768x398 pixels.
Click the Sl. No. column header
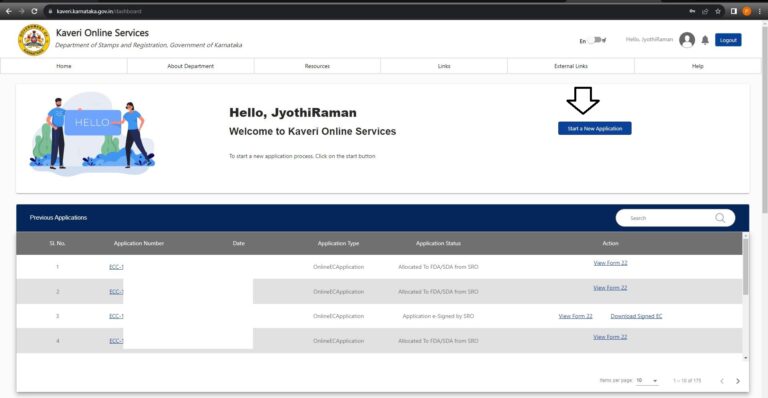click(57, 243)
